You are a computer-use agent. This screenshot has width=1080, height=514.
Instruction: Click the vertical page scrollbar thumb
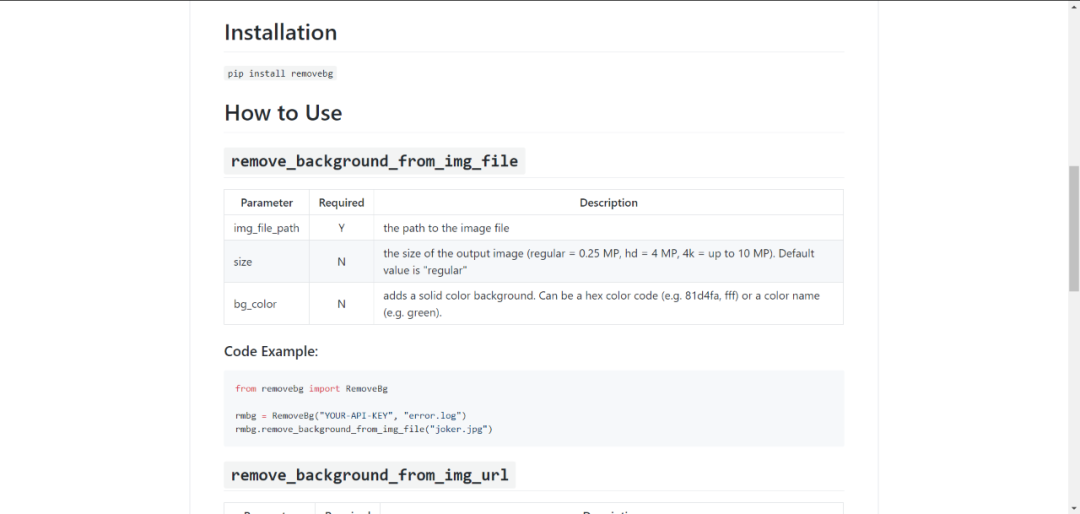tap(1074, 227)
